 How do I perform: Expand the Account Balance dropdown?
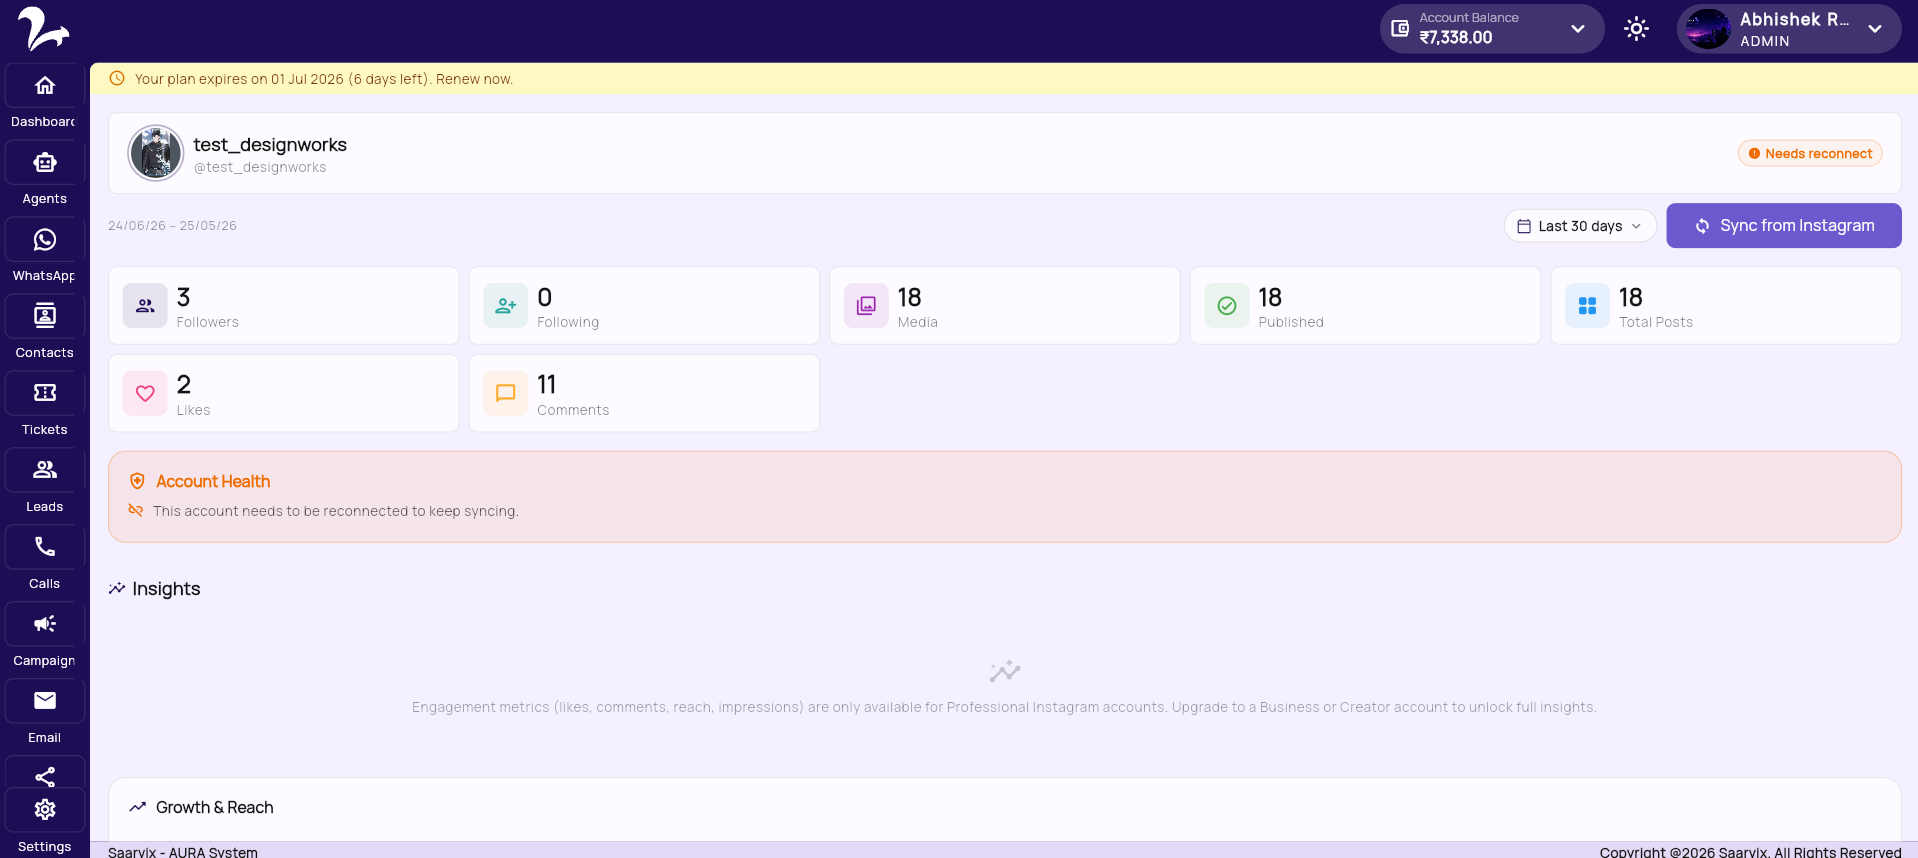click(x=1578, y=29)
